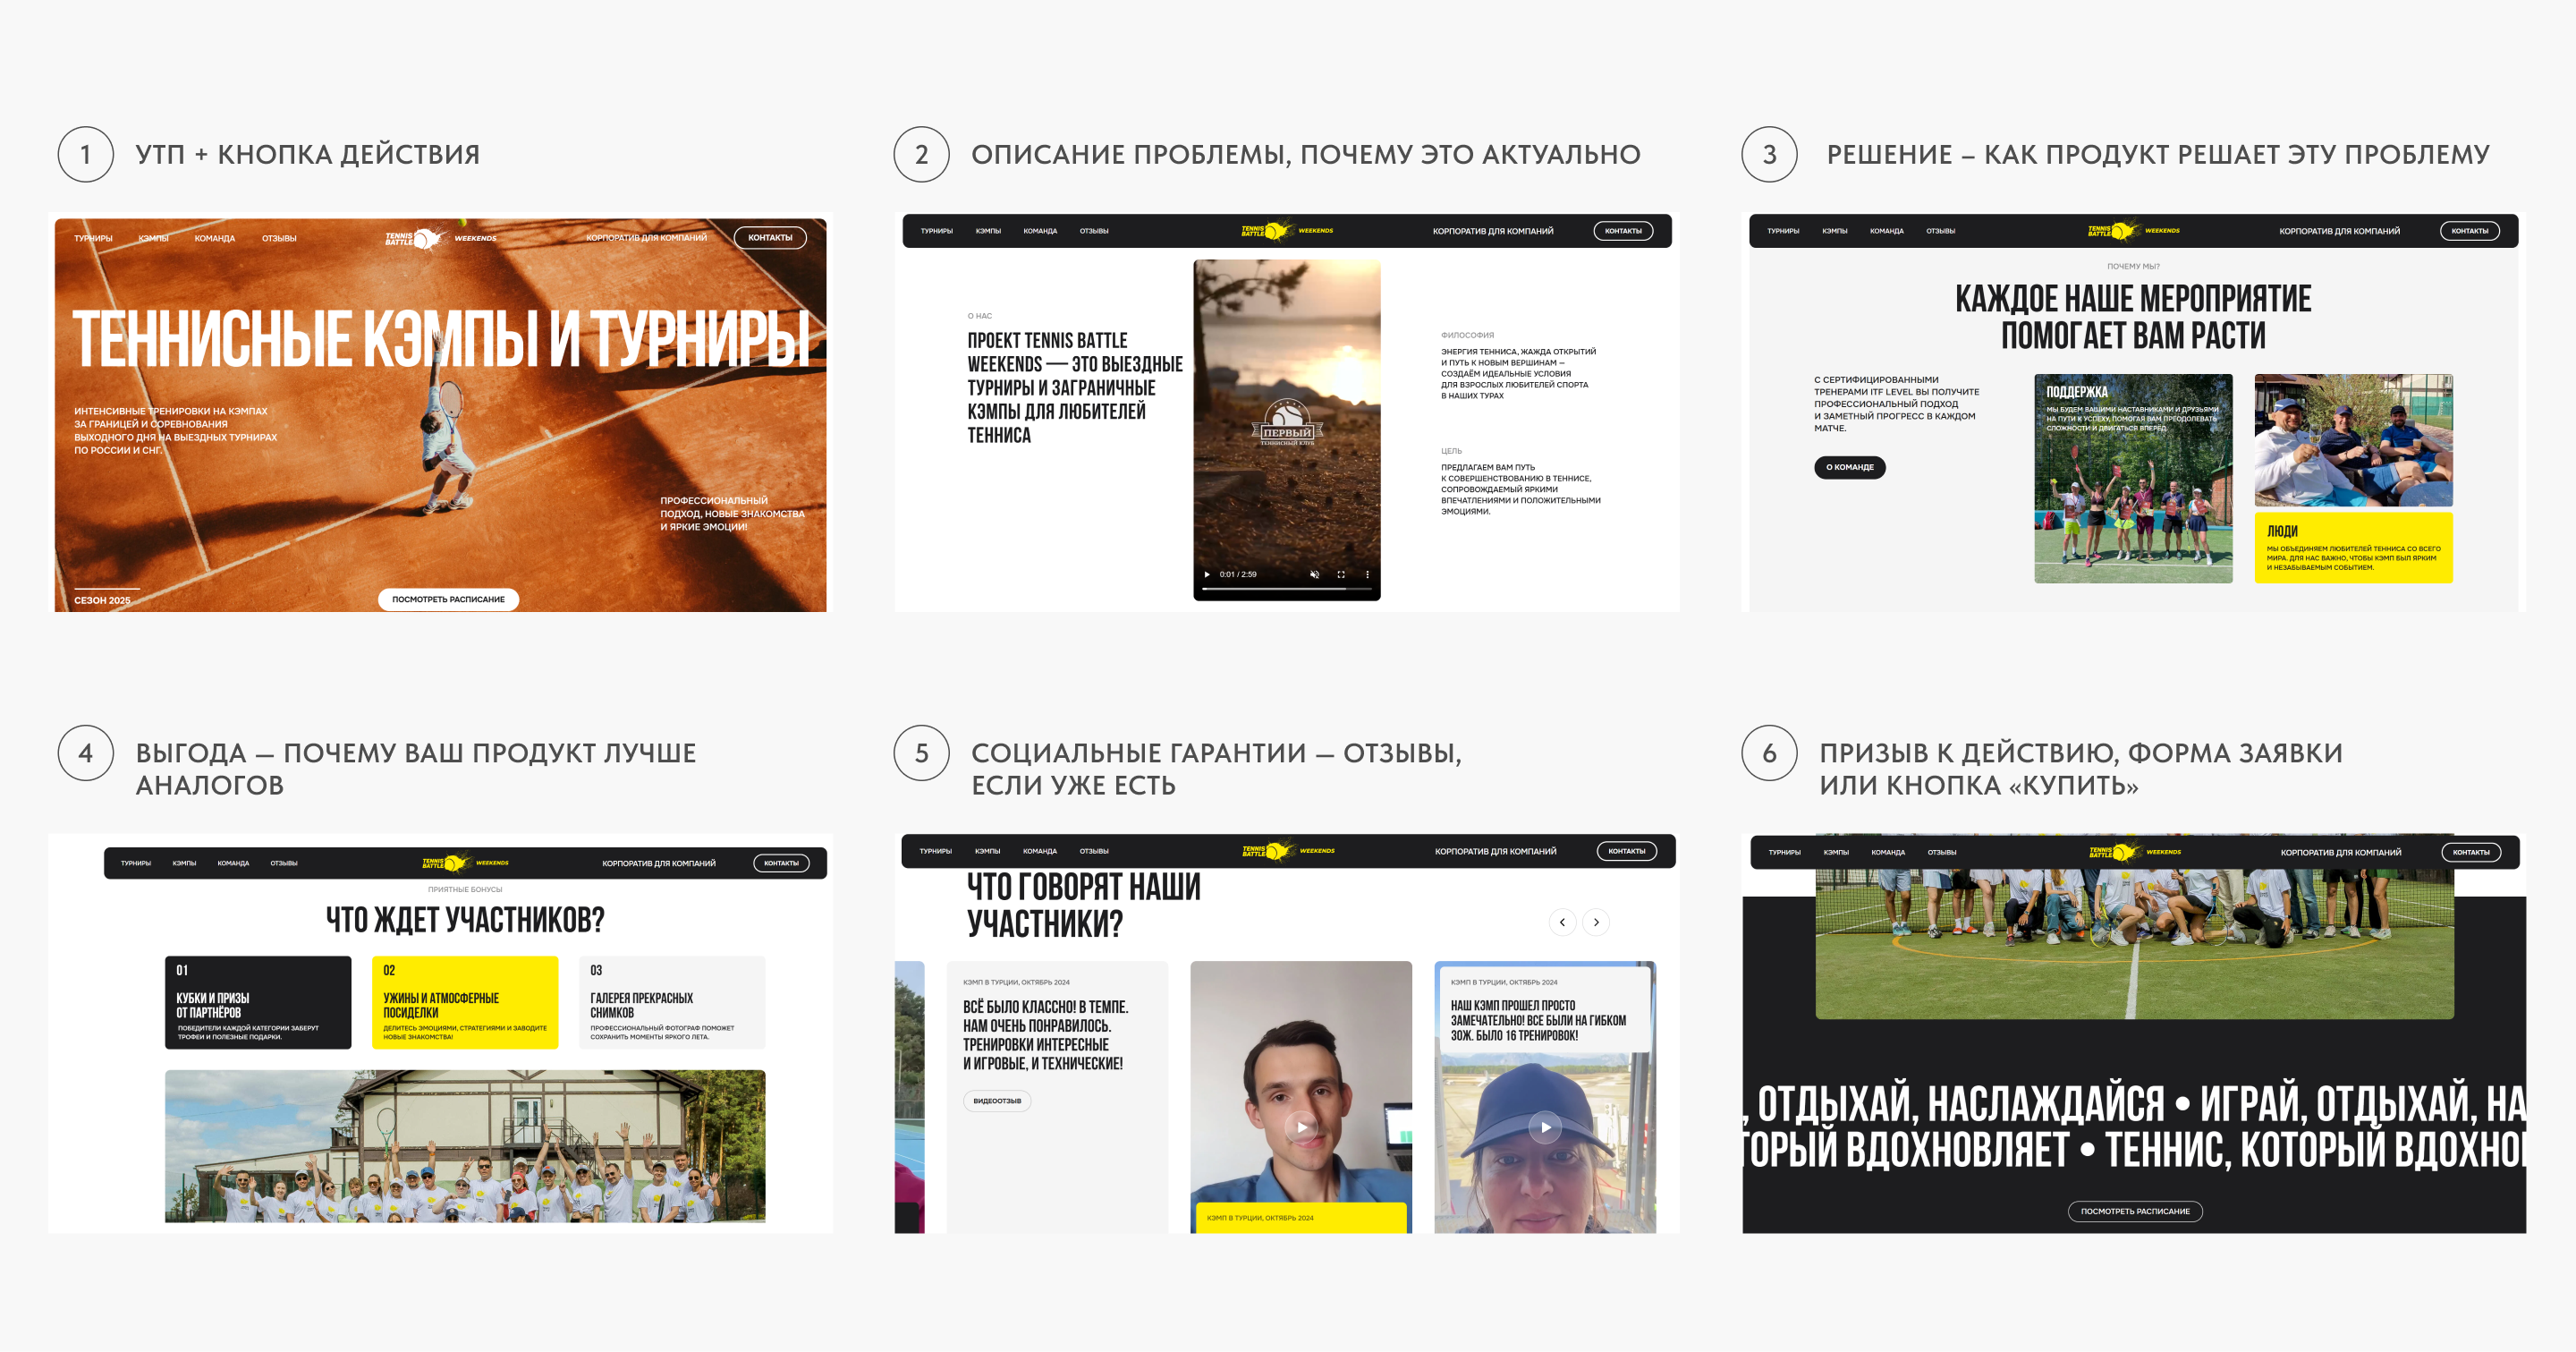Select 'Кэмпы' menu item in section 2 header
Viewport: 2576px width, 1352px height.
[988, 231]
